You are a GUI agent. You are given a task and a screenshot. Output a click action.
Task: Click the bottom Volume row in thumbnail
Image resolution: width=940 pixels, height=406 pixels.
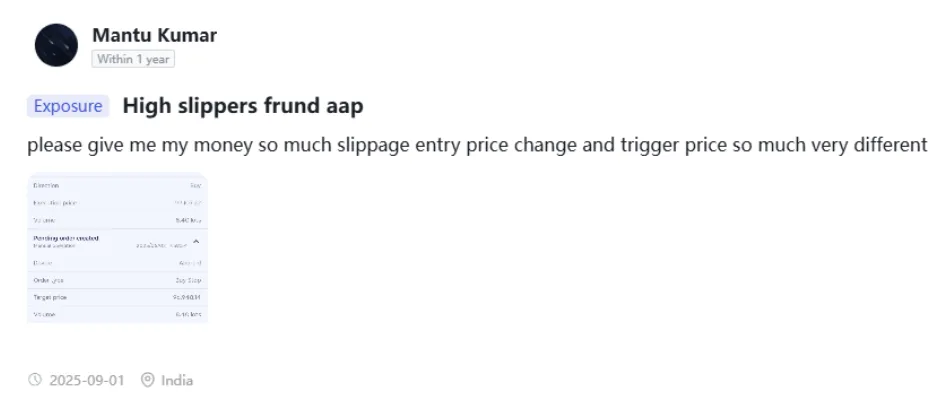[118, 314]
